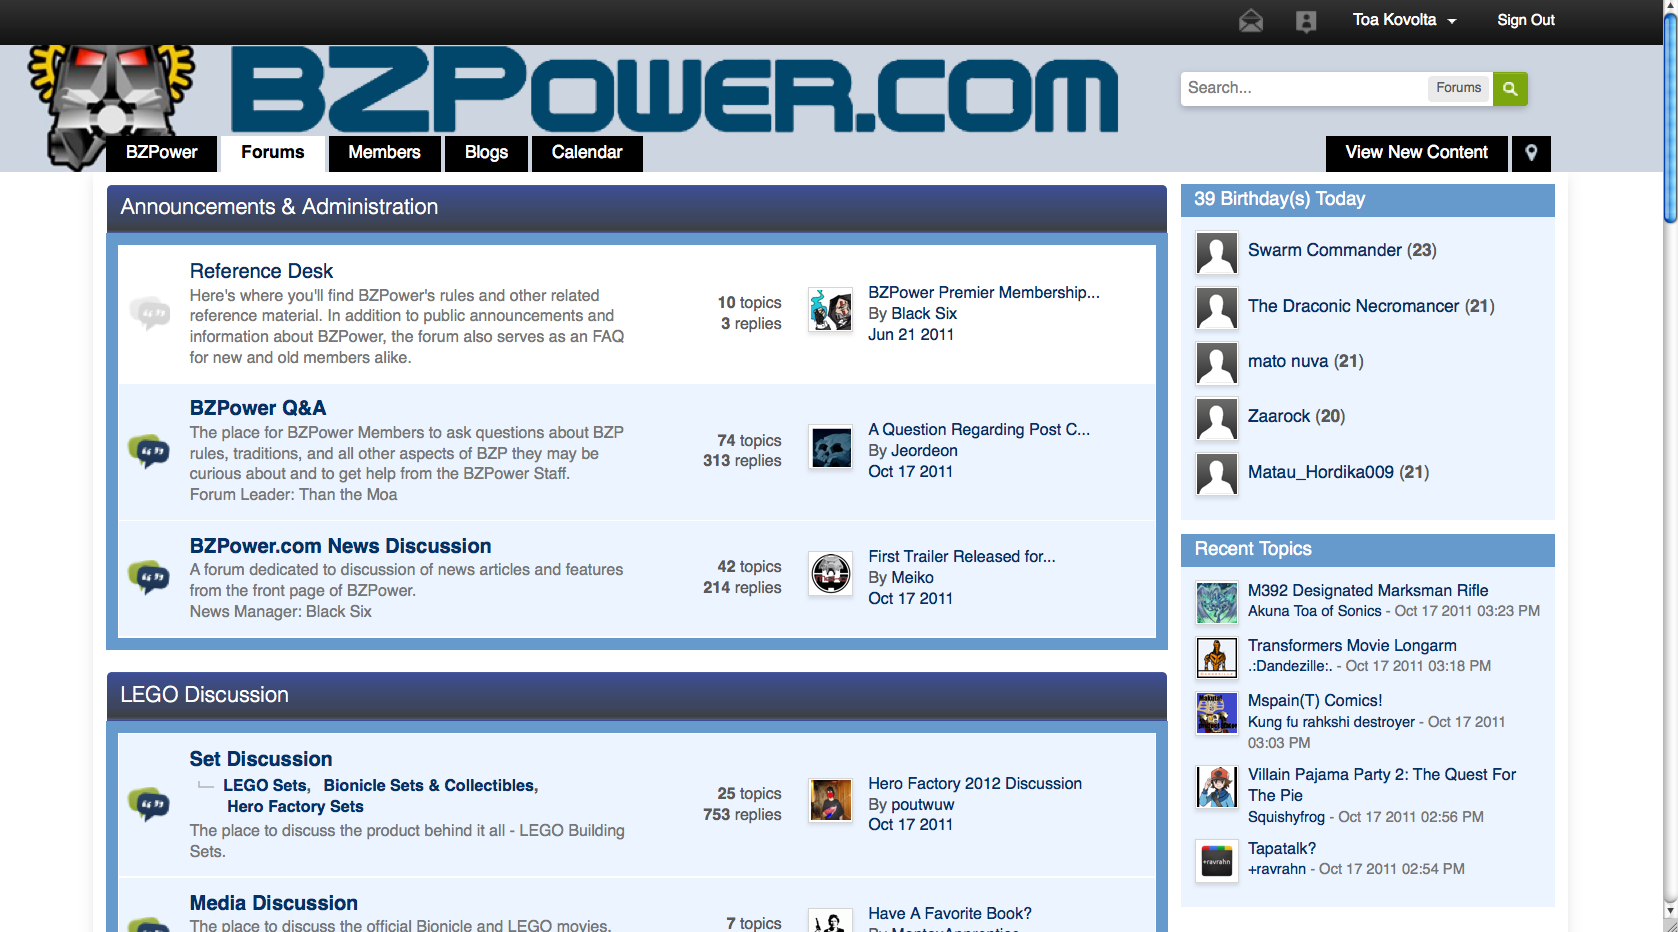Click the Akuna Toa of Sonics author link
1678x932 pixels.
1315,611
